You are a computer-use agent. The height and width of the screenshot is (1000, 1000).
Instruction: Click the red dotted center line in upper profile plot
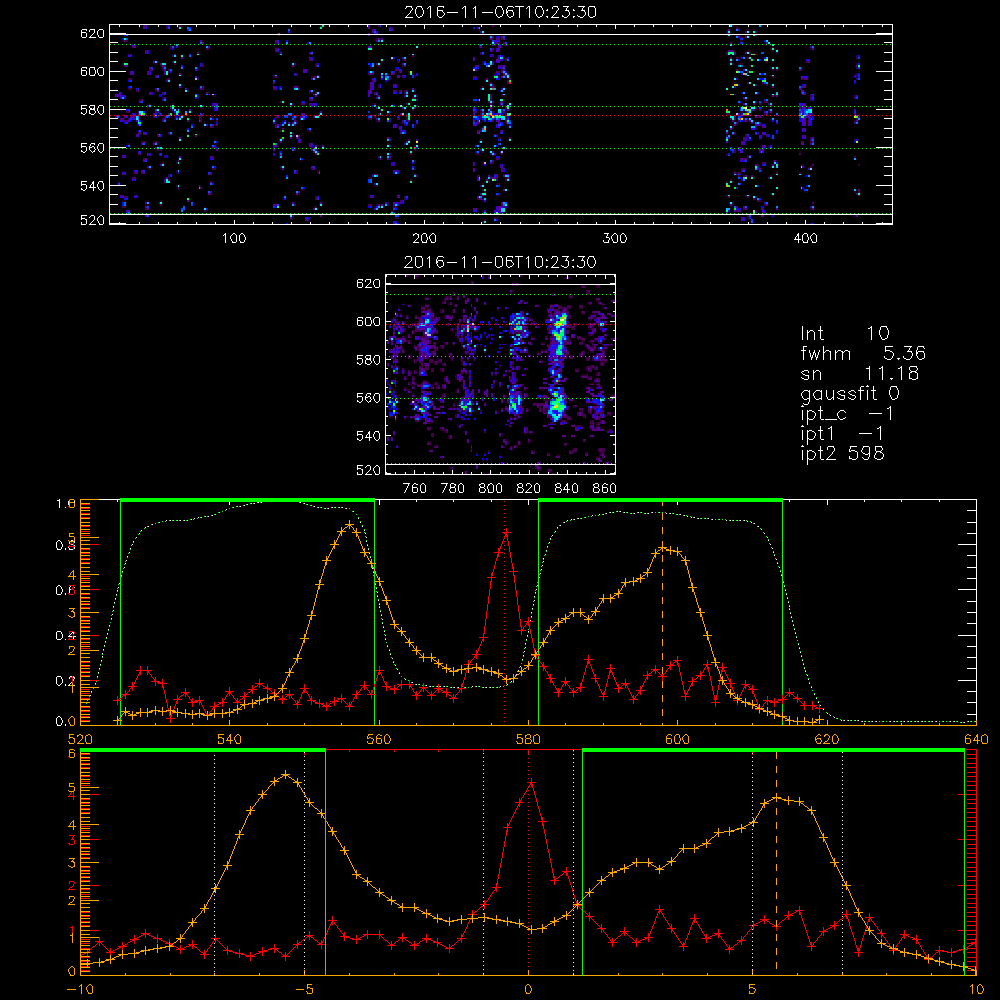504,612
